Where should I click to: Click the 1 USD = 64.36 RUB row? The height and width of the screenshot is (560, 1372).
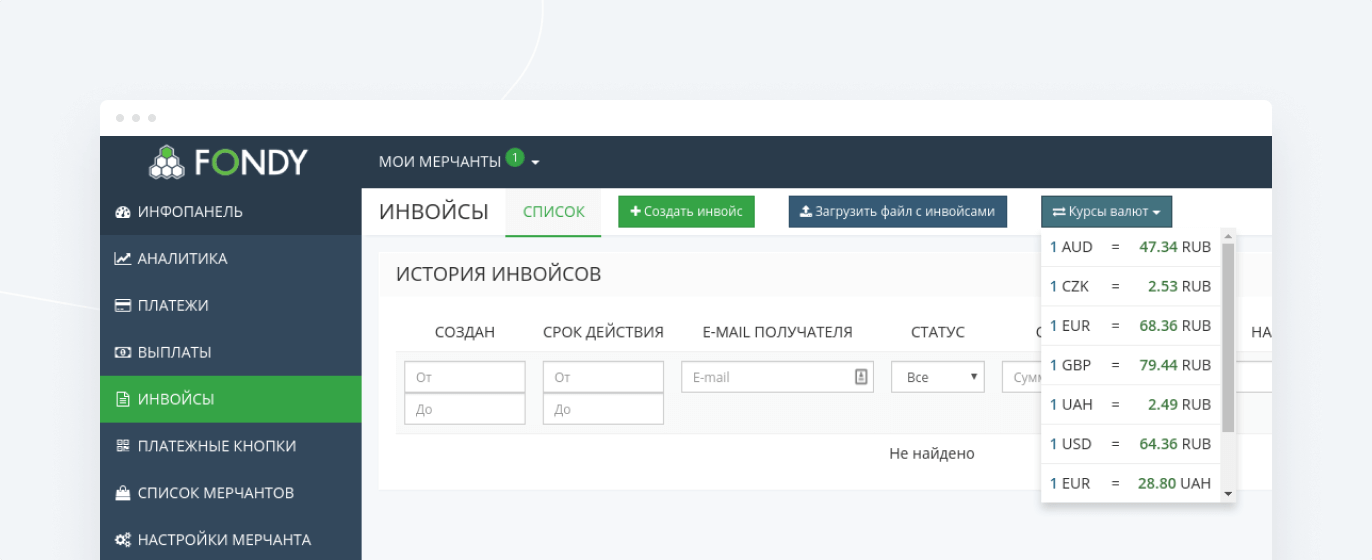[x=1131, y=444]
